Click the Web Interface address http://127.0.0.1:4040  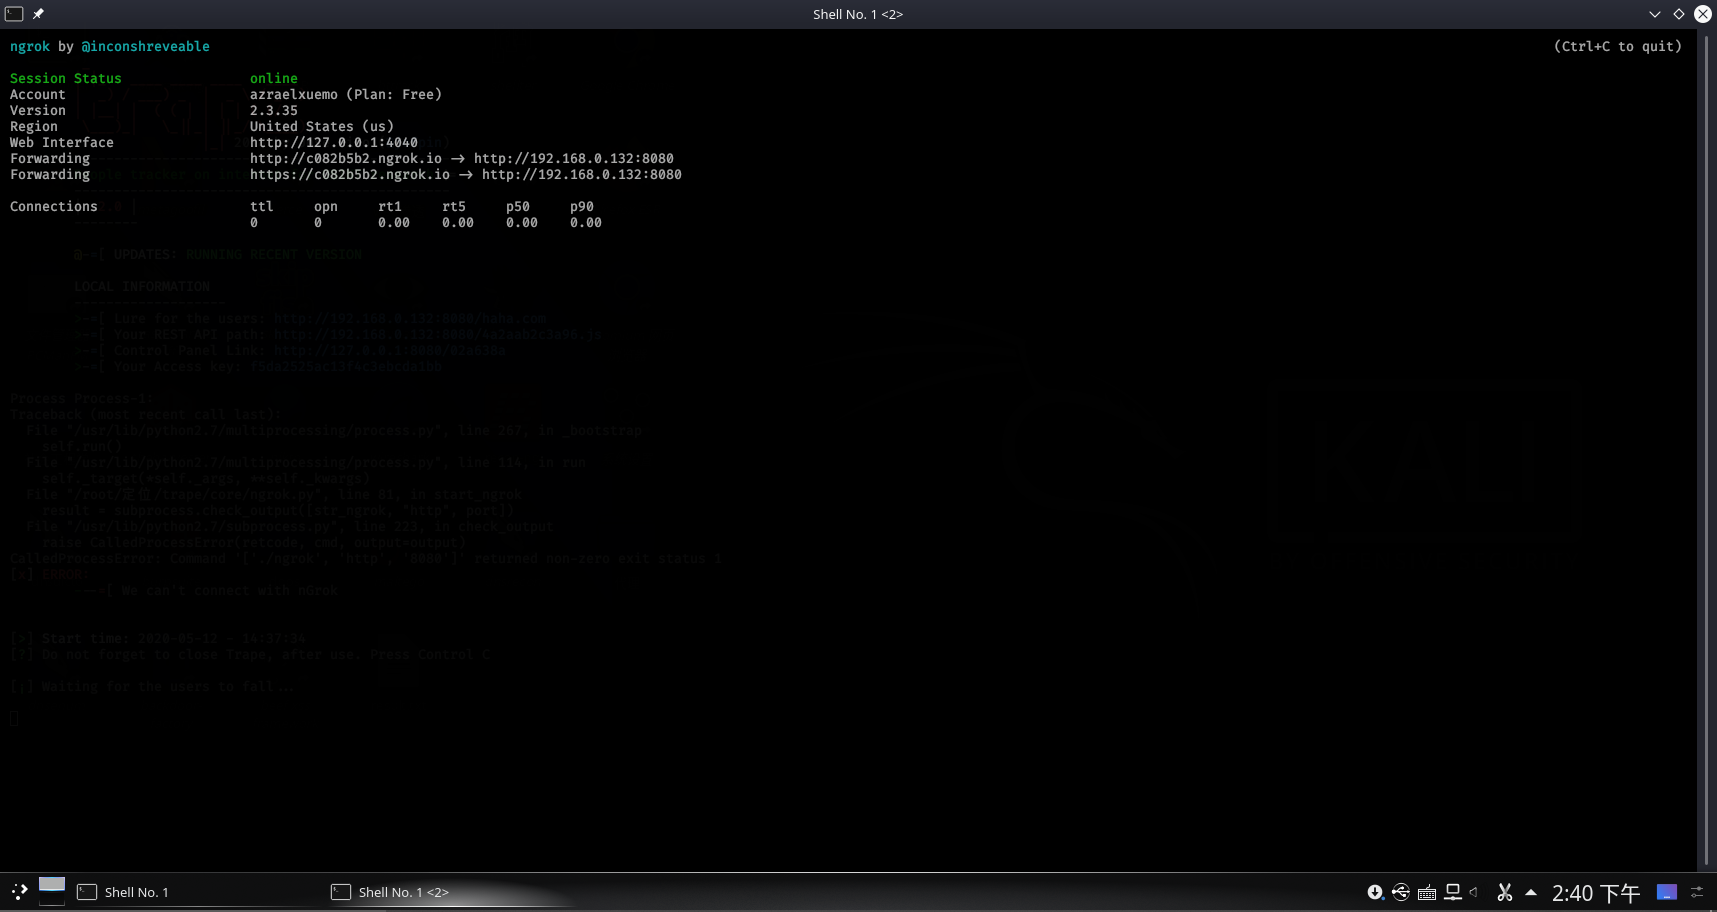tap(334, 143)
